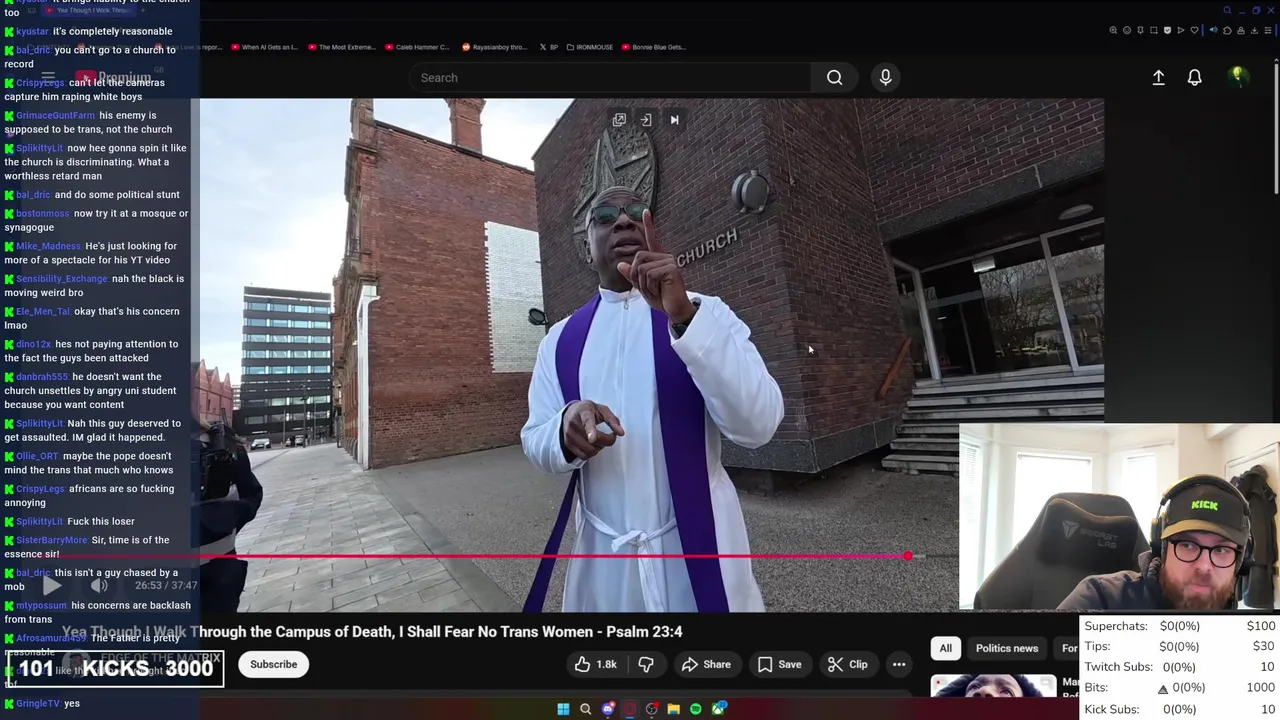Open the bookmark 'Caleb Hammer C...'
Image resolution: width=1280 pixels, height=720 pixels.
(417, 47)
